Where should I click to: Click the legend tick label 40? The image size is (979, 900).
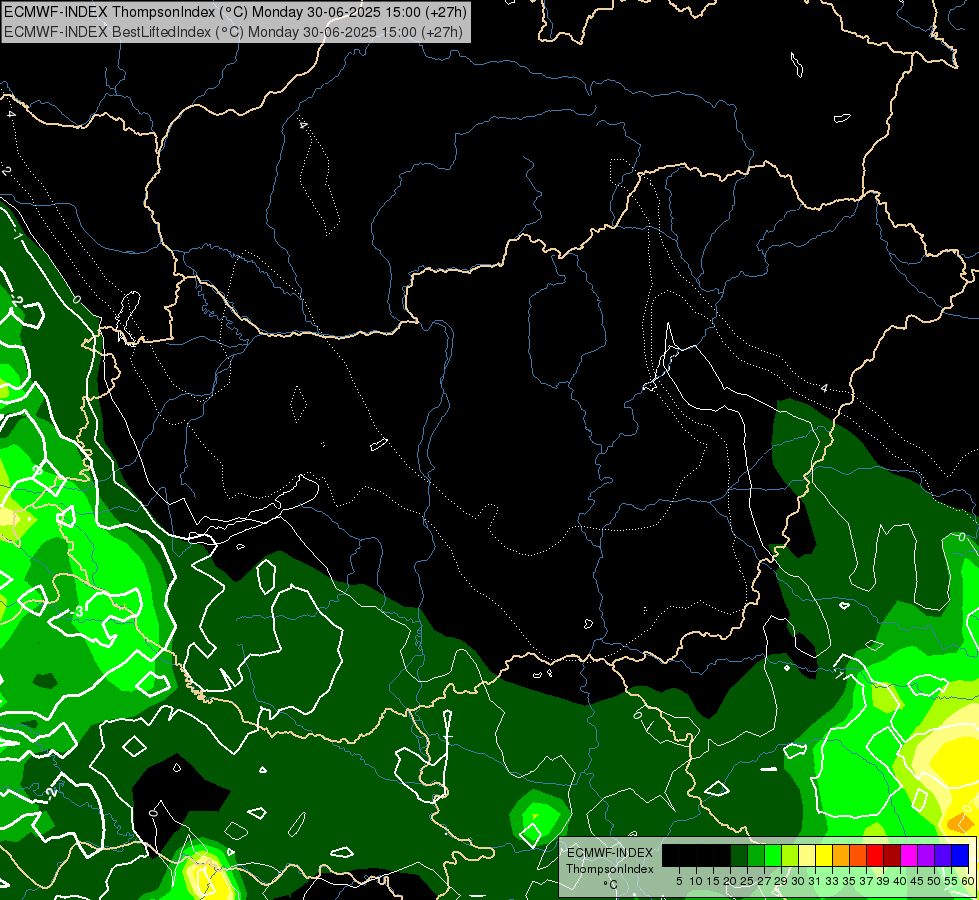pos(900,881)
